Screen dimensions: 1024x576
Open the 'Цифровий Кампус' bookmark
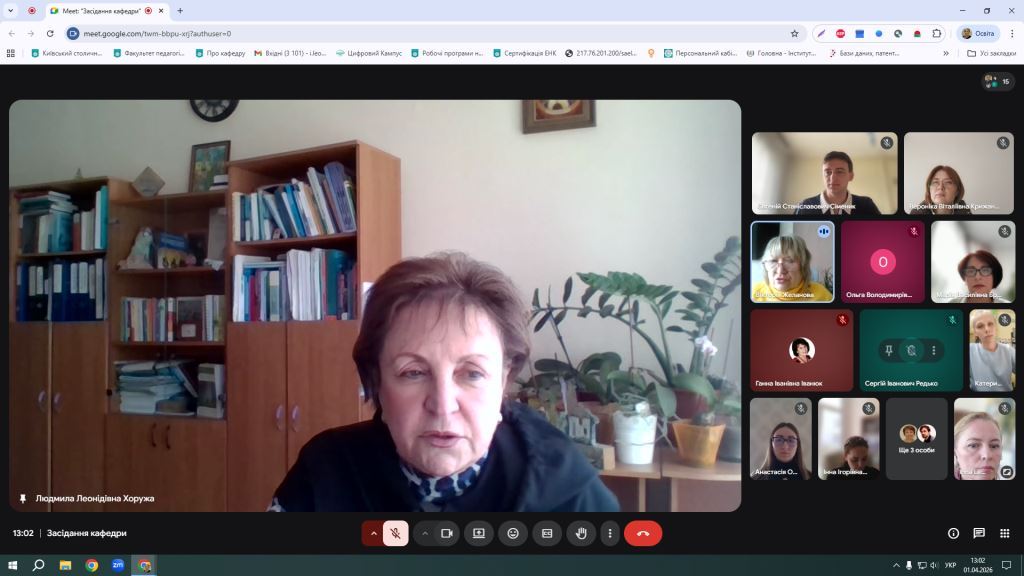pyautogui.click(x=369, y=53)
